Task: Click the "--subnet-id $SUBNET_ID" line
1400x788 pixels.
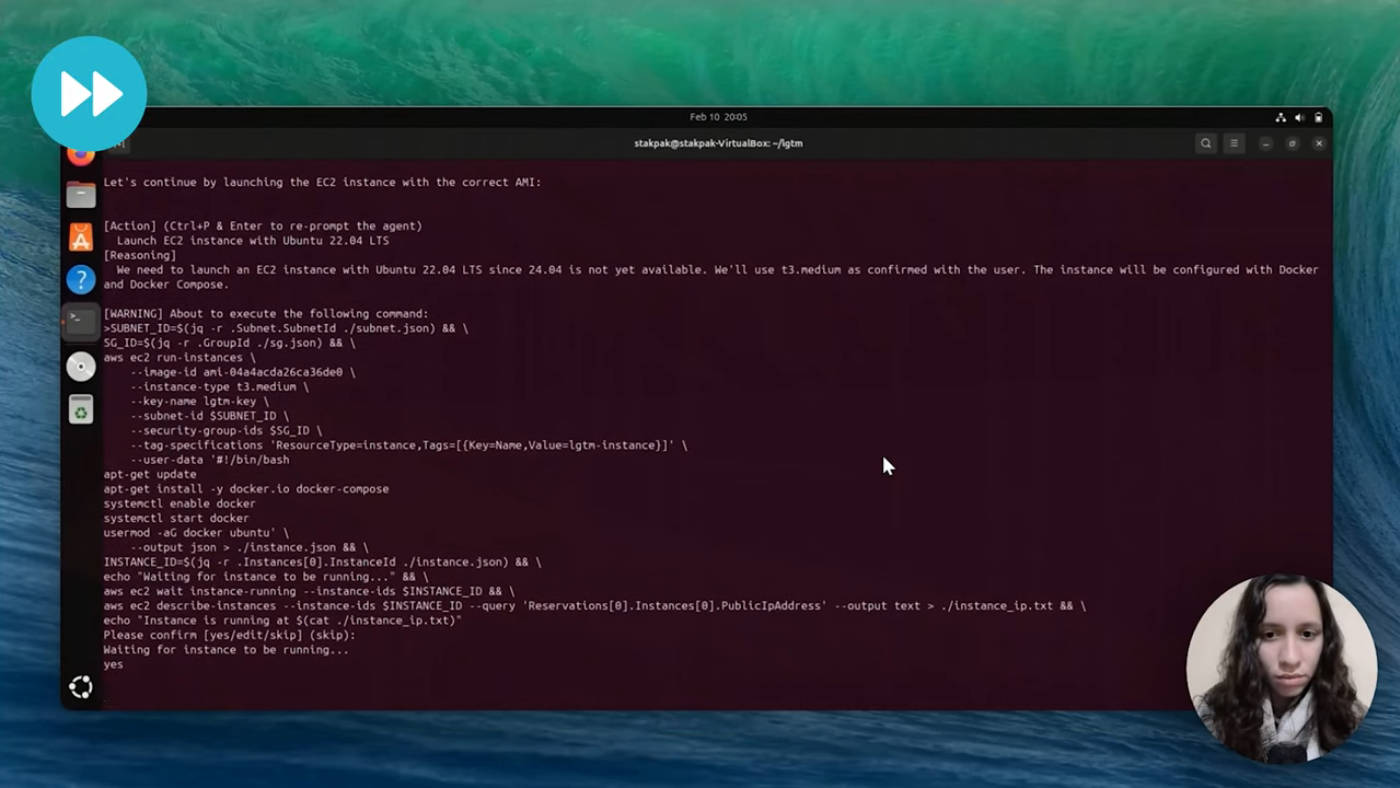Action: point(209,416)
